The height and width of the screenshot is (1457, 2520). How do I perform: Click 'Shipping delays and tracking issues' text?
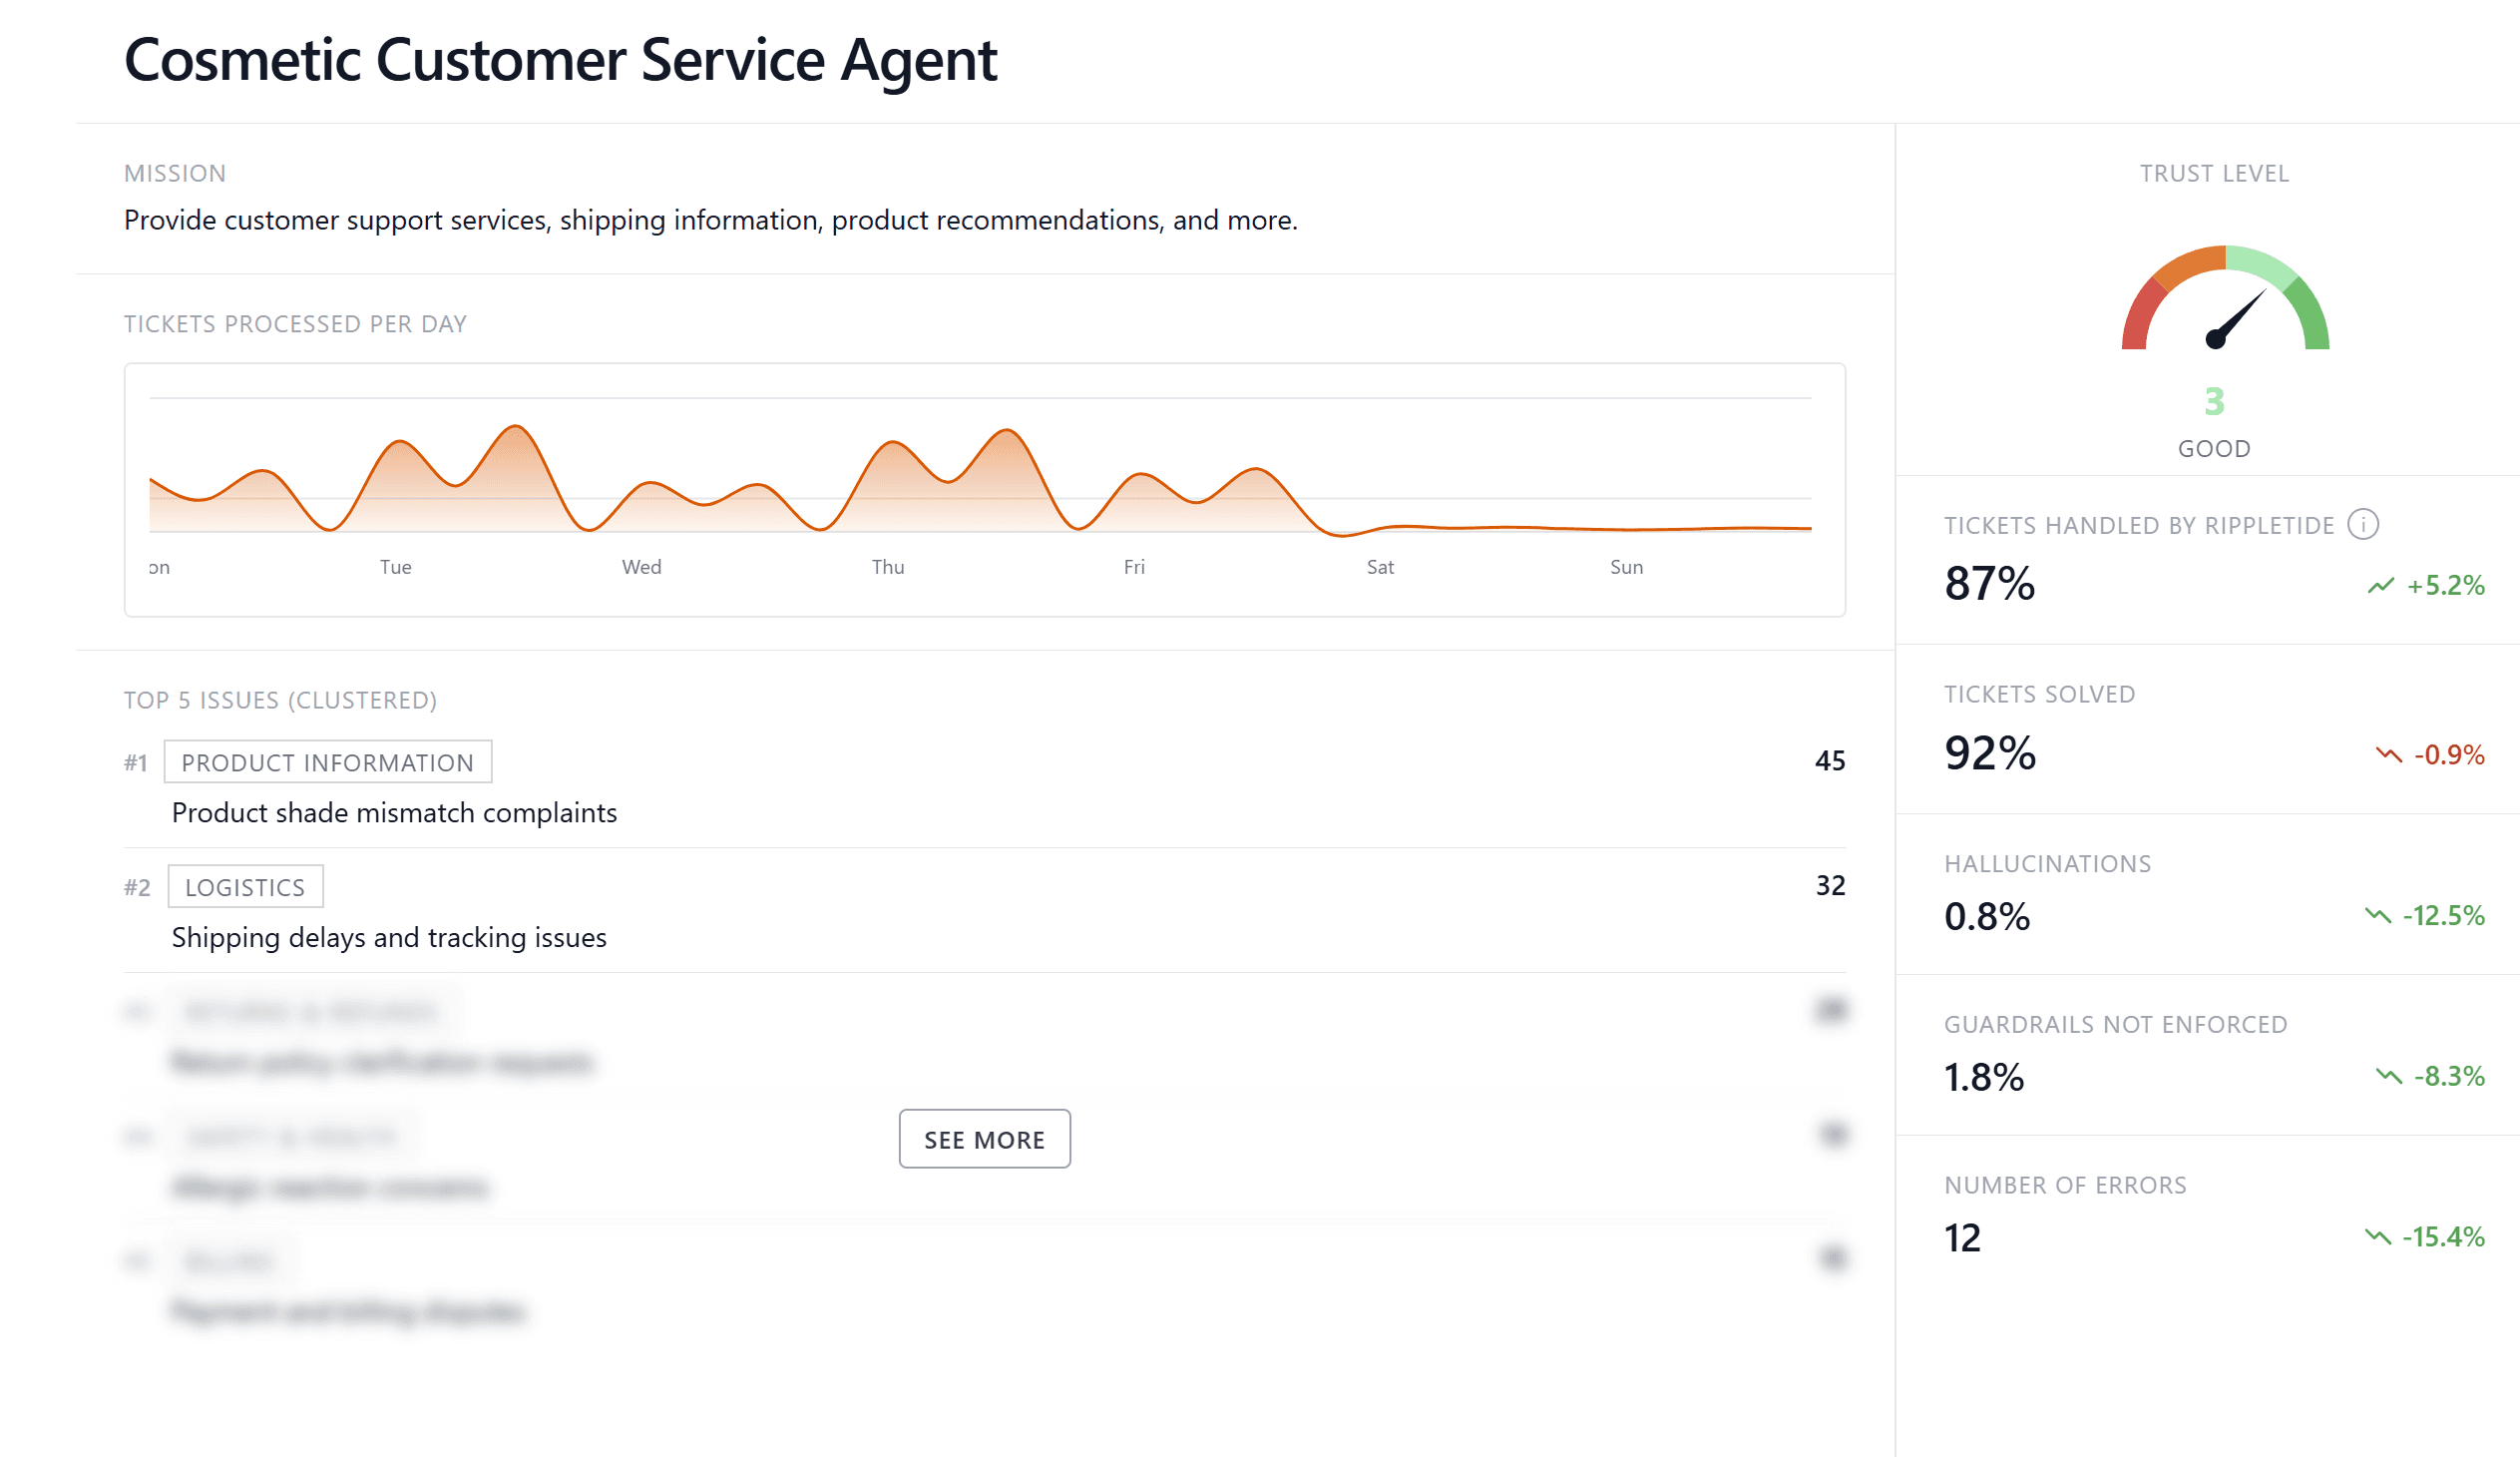tap(389, 938)
